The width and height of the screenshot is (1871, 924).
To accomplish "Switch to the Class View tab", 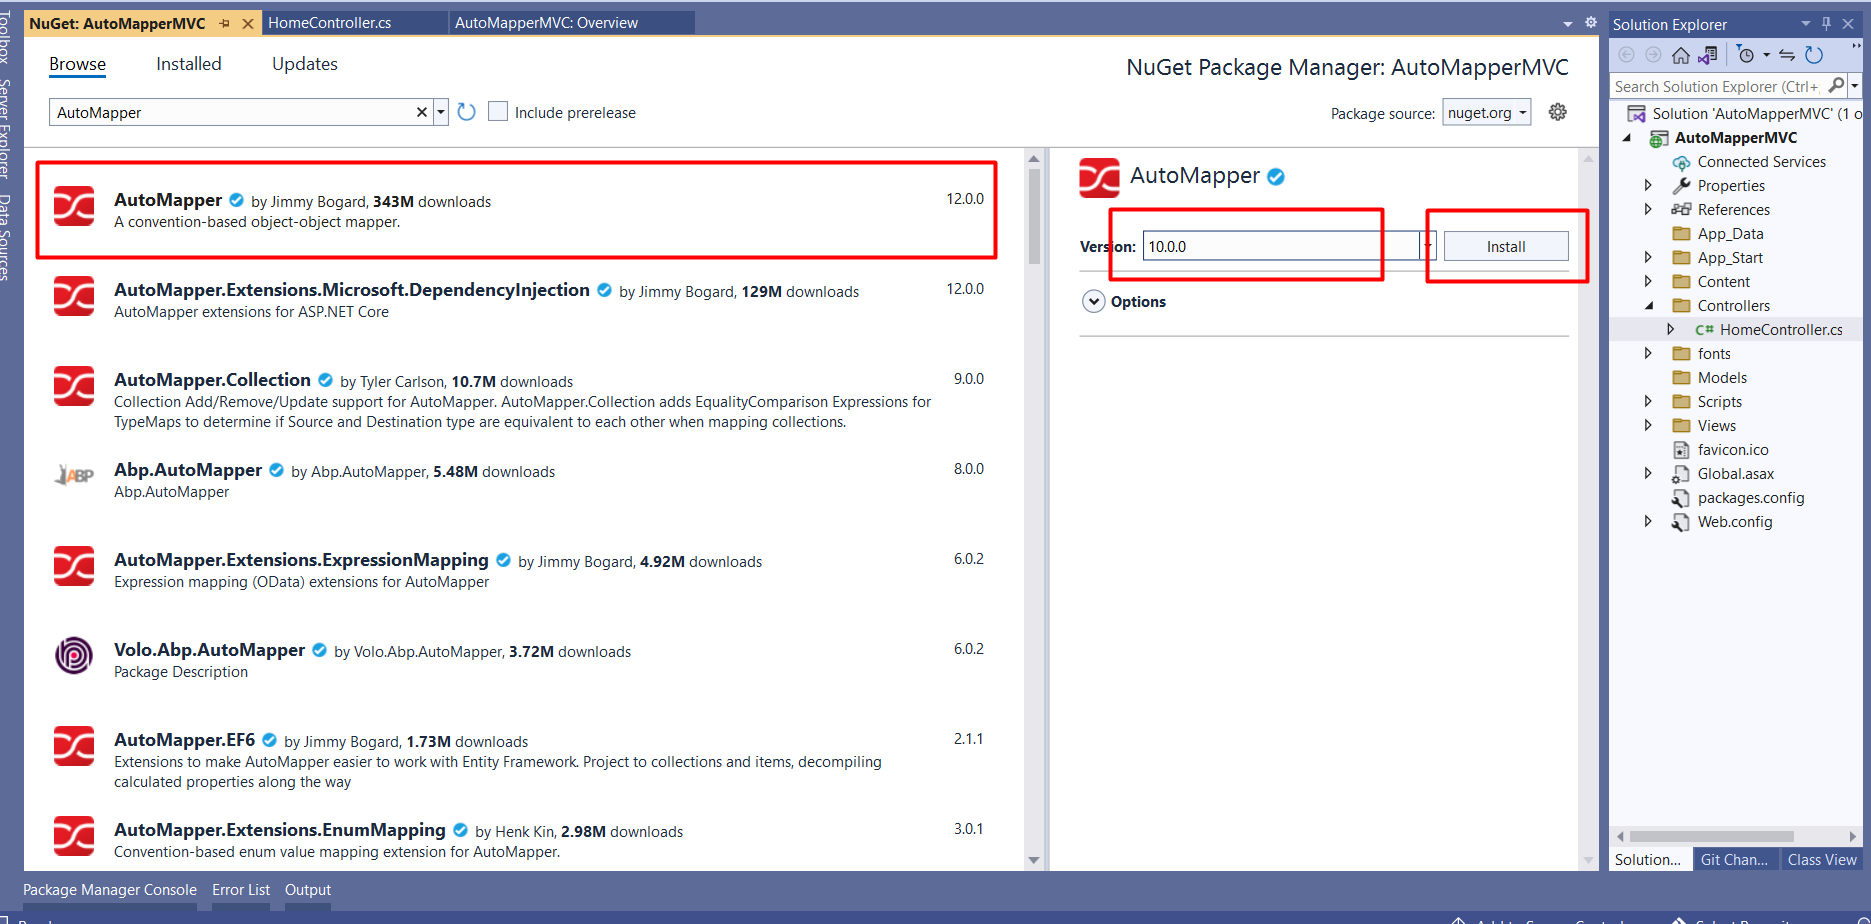I will click(x=1822, y=860).
